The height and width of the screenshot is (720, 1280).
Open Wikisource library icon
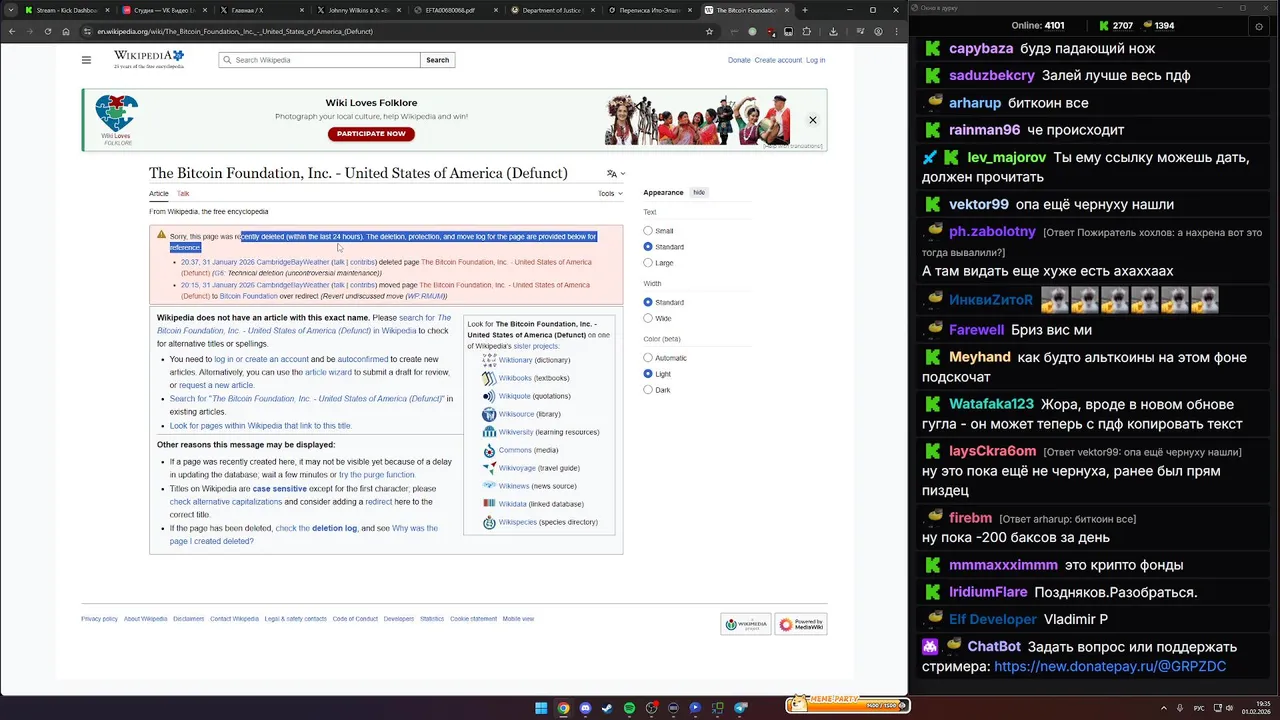click(489, 414)
